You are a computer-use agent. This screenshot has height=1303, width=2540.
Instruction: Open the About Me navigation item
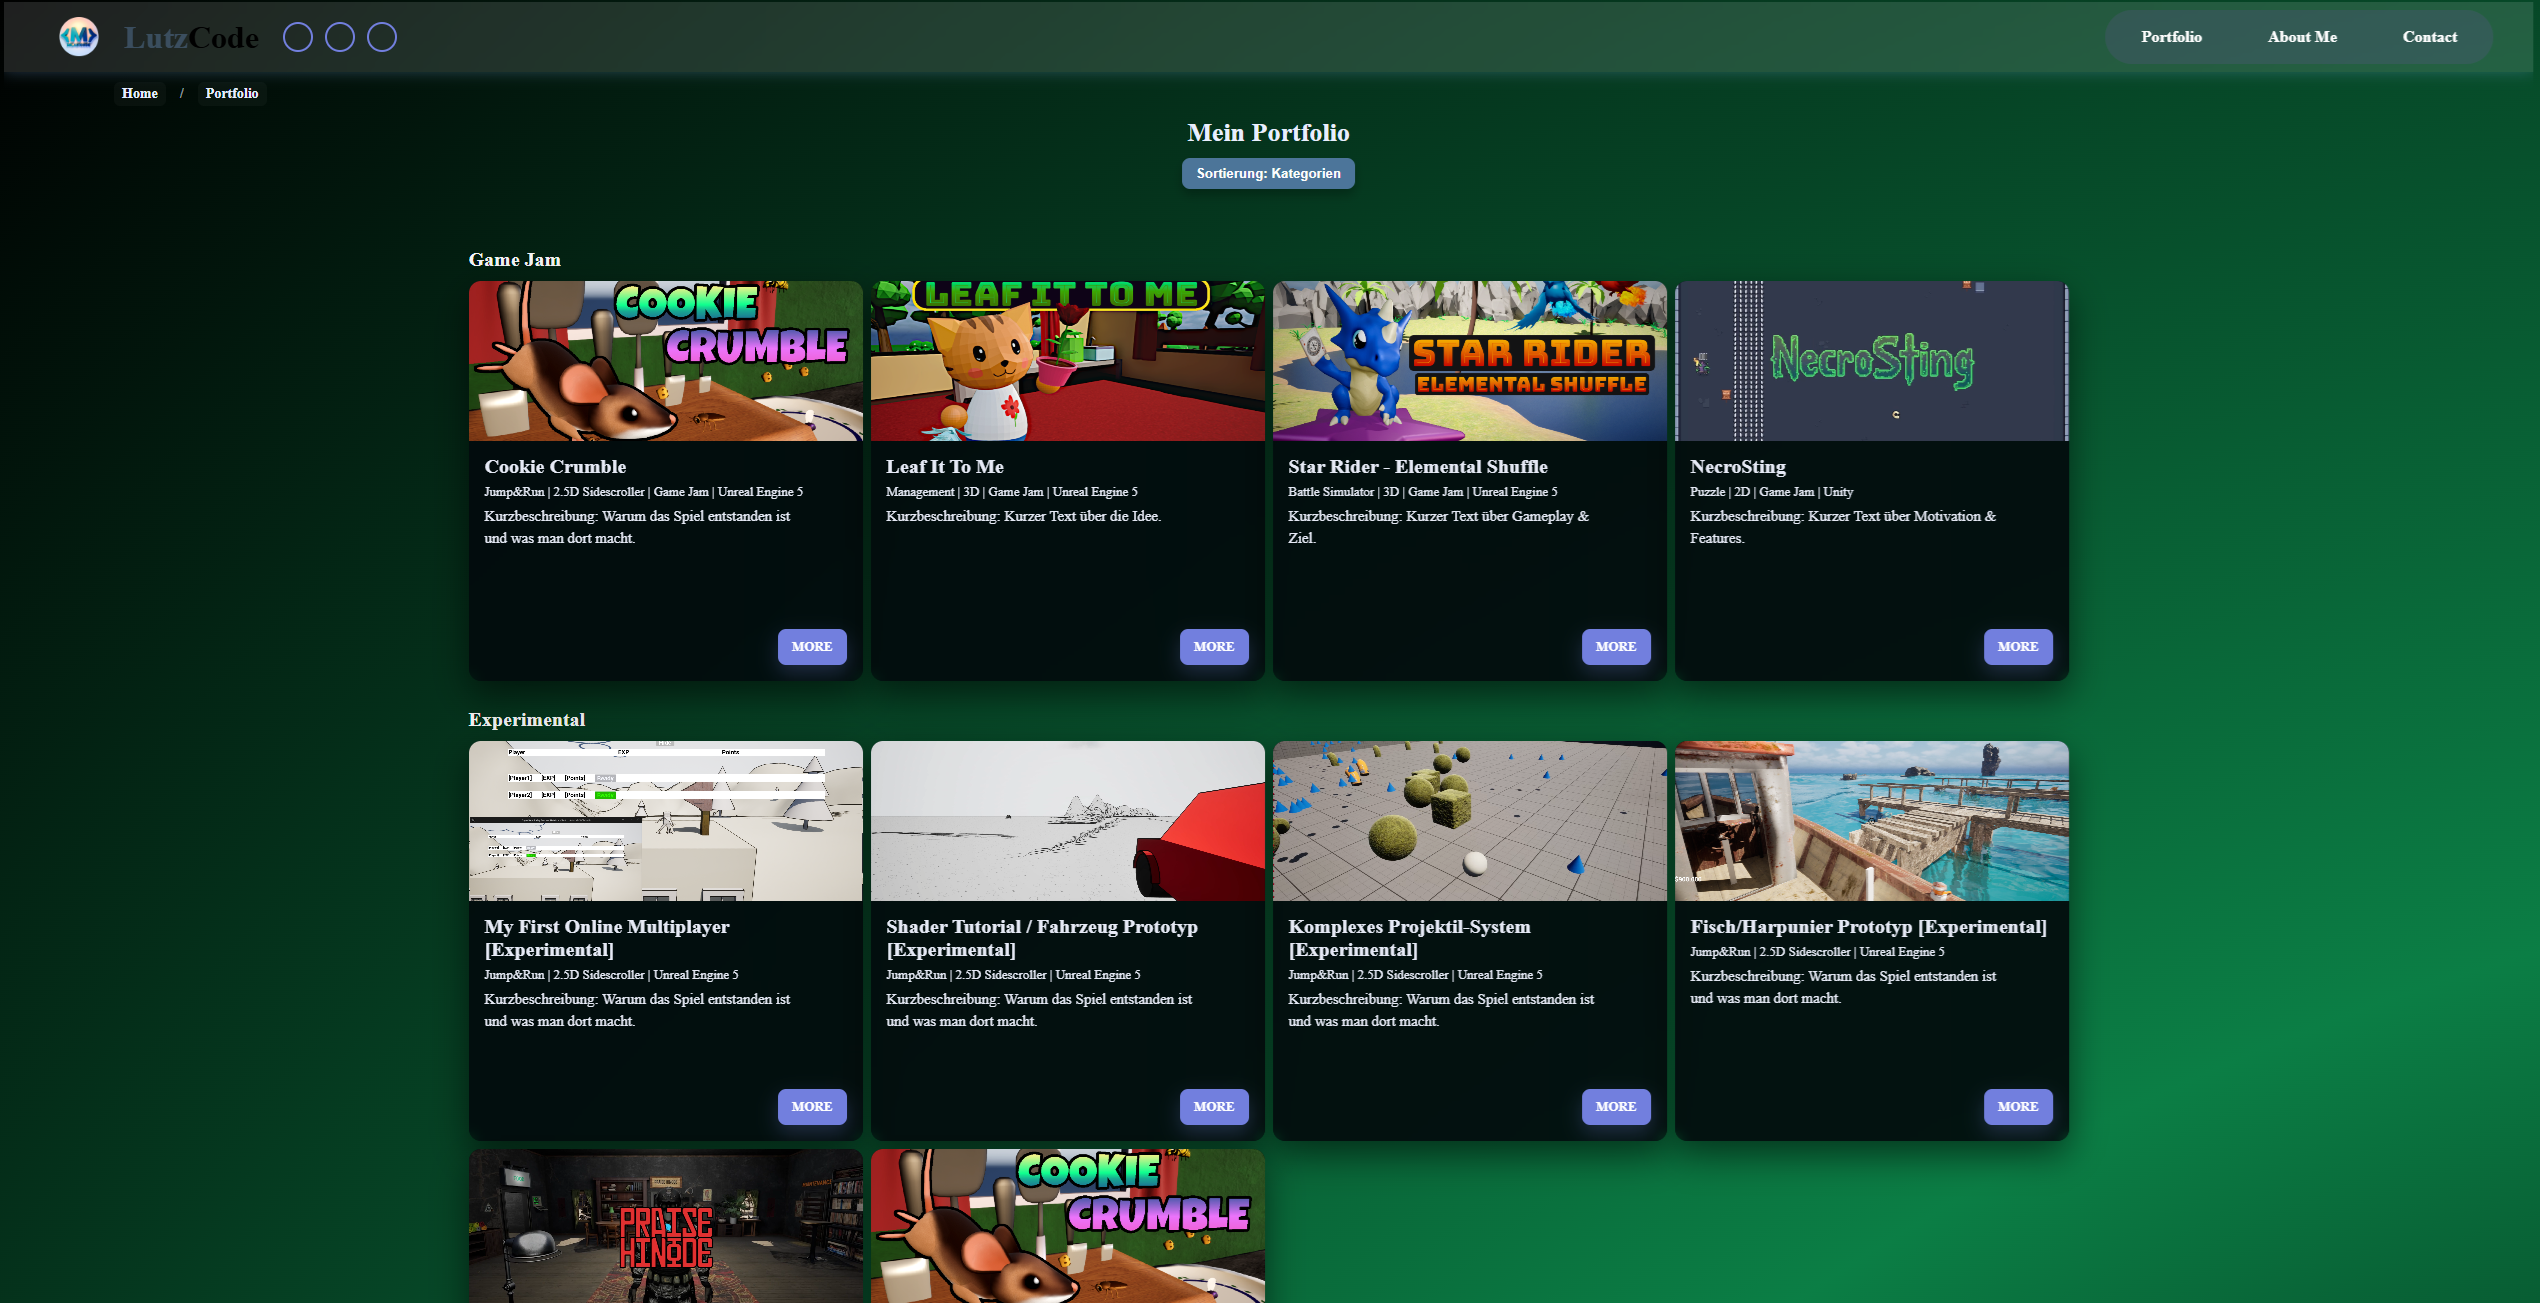point(2302,37)
